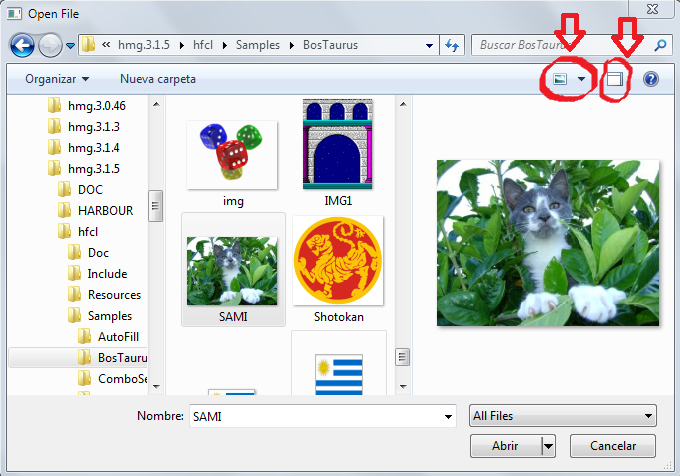This screenshot has width=680, height=476.
Task: Open the Abrir split-button arrow
Action: point(548,445)
